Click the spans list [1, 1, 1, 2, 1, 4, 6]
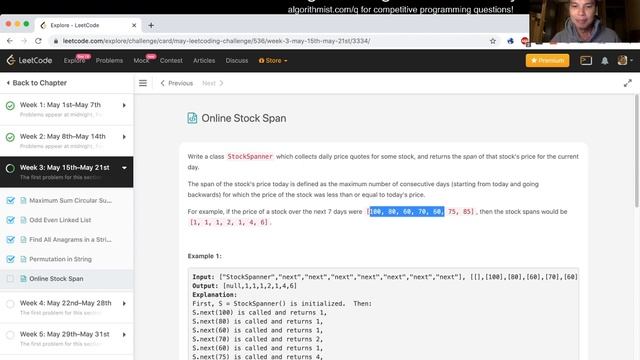 [229, 222]
